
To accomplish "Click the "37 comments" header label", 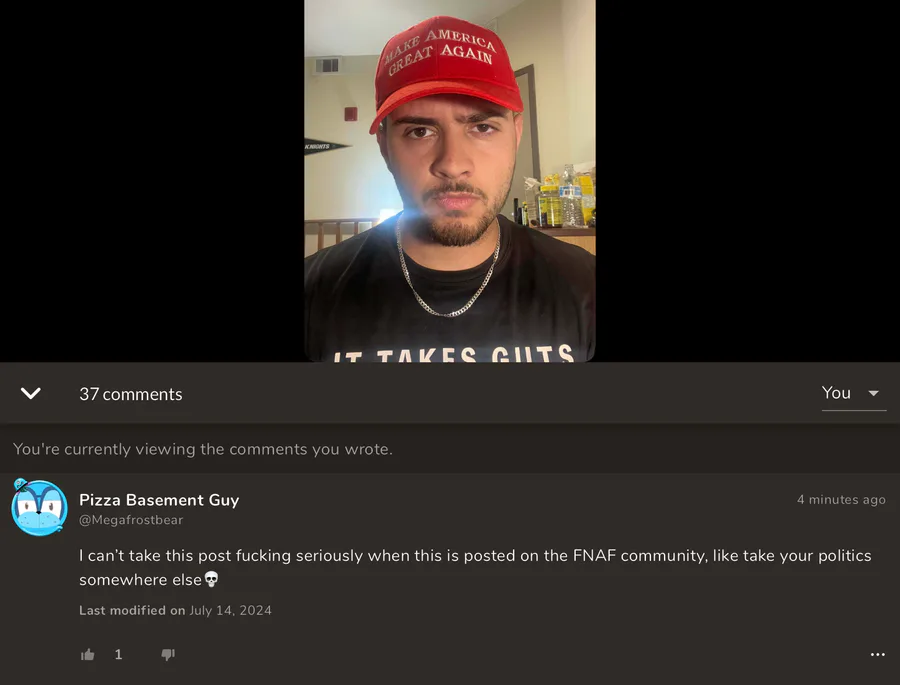I will (x=131, y=394).
